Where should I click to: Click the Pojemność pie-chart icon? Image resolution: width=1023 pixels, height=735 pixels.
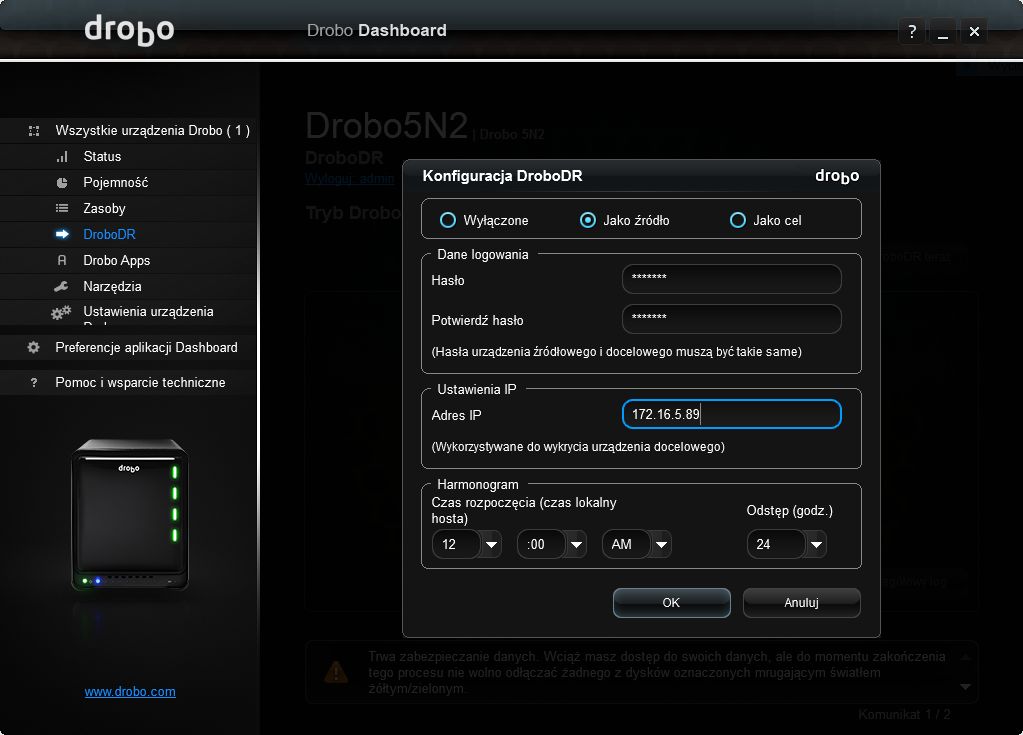pyautogui.click(x=62, y=183)
